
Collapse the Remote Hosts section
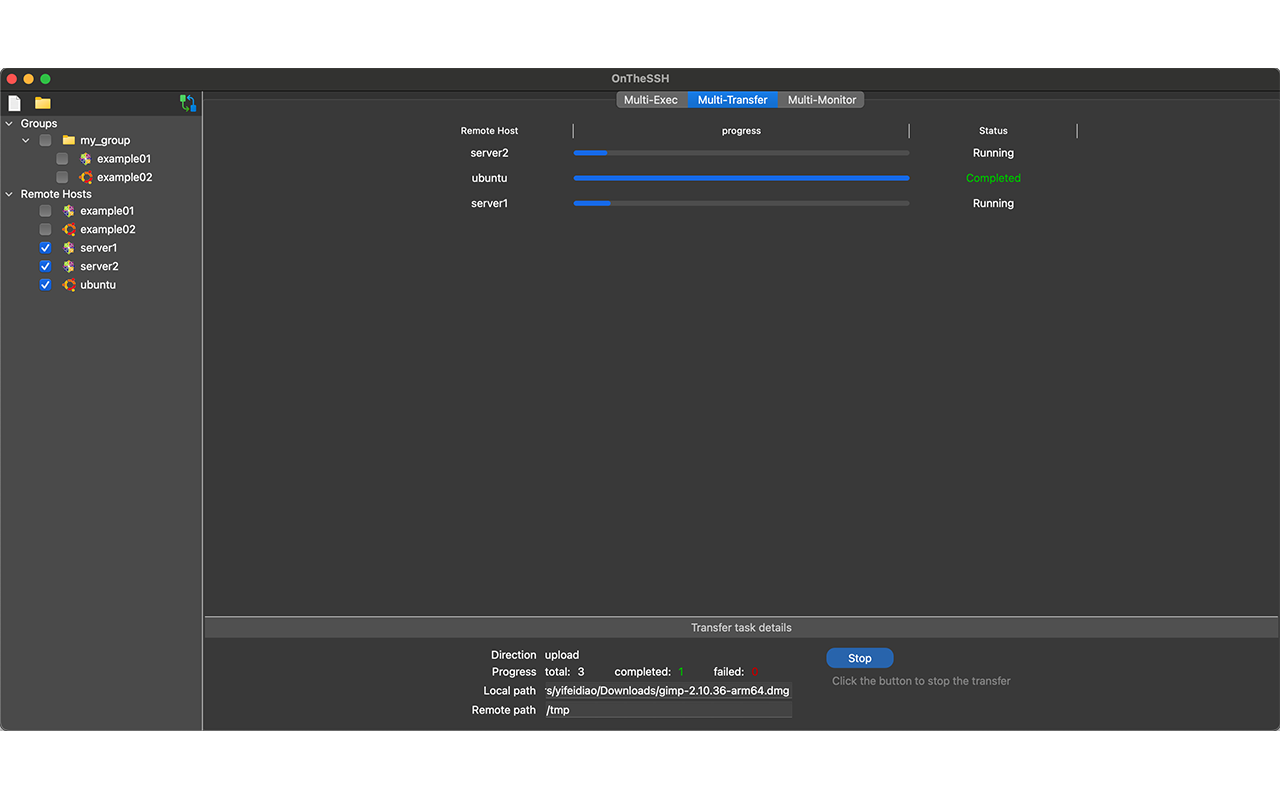(8, 193)
